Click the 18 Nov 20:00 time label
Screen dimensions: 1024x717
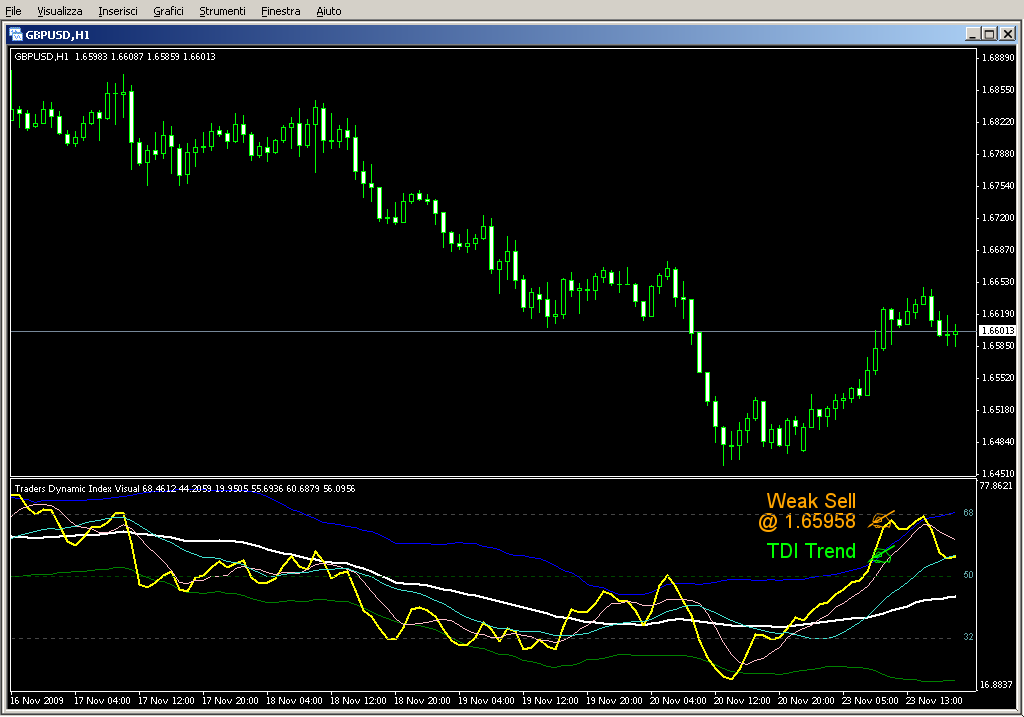tap(423, 701)
